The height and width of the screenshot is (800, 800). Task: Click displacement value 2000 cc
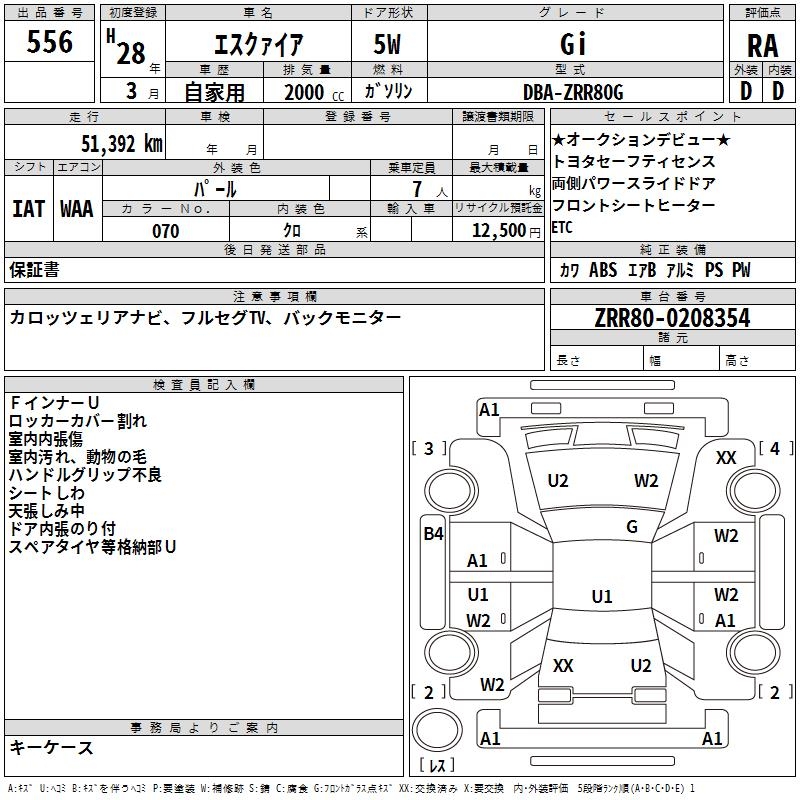point(314,92)
